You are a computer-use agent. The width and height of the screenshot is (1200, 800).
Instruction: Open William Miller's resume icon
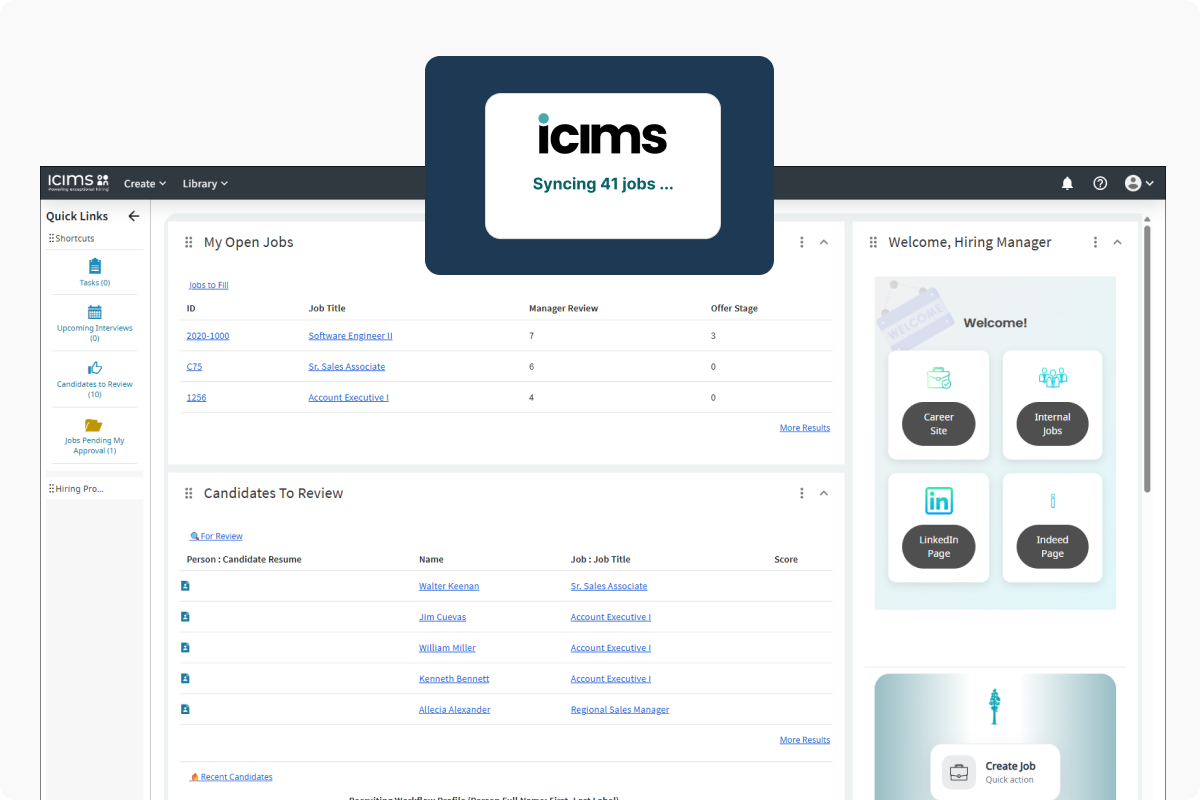185,648
